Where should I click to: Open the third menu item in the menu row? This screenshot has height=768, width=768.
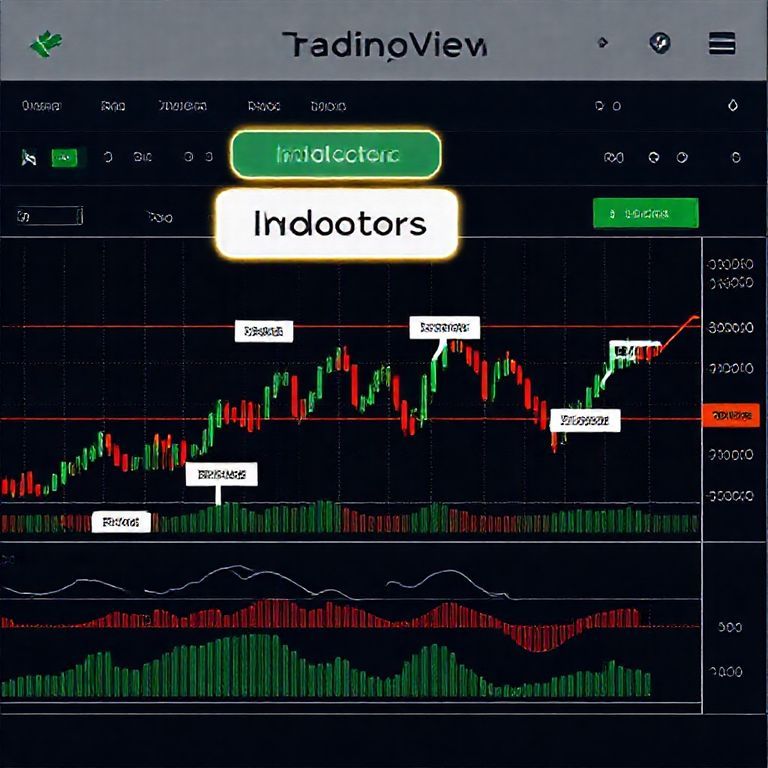(182, 105)
